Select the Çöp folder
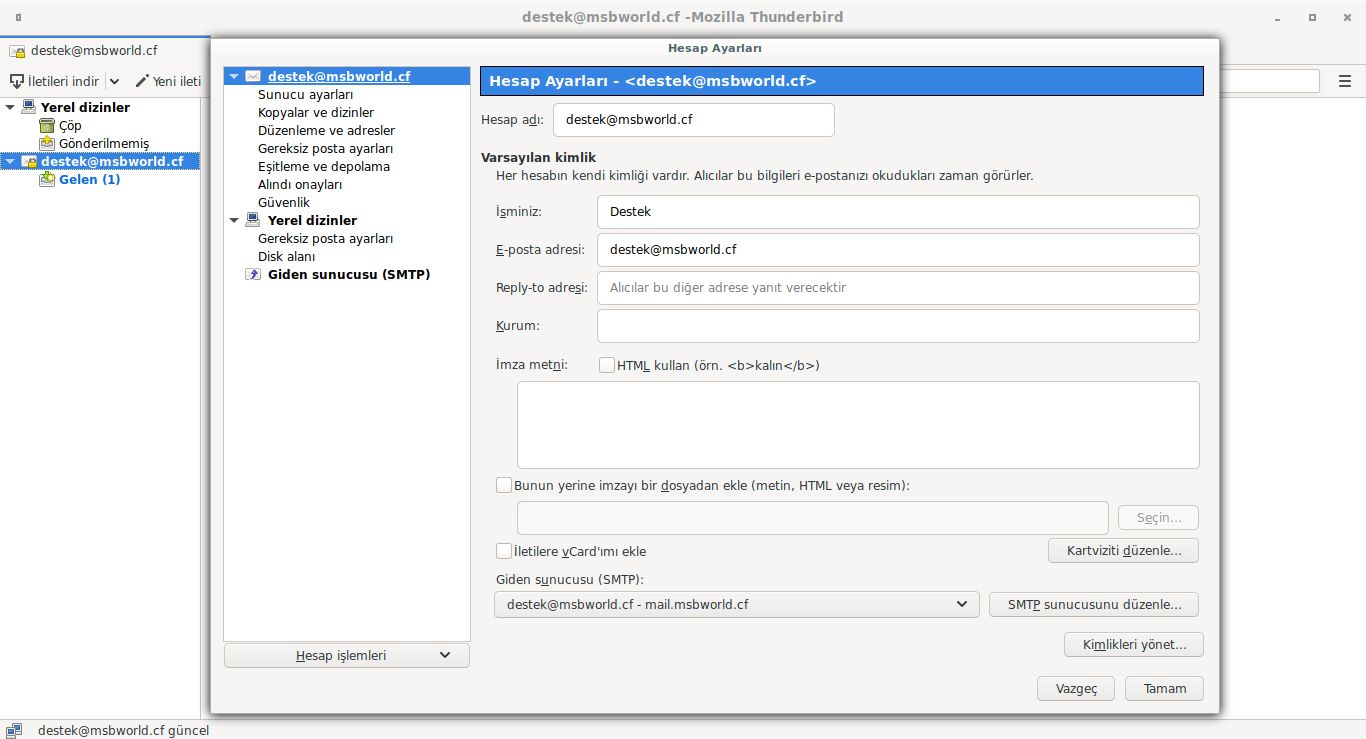The image size is (1366, 739). click(x=70, y=125)
